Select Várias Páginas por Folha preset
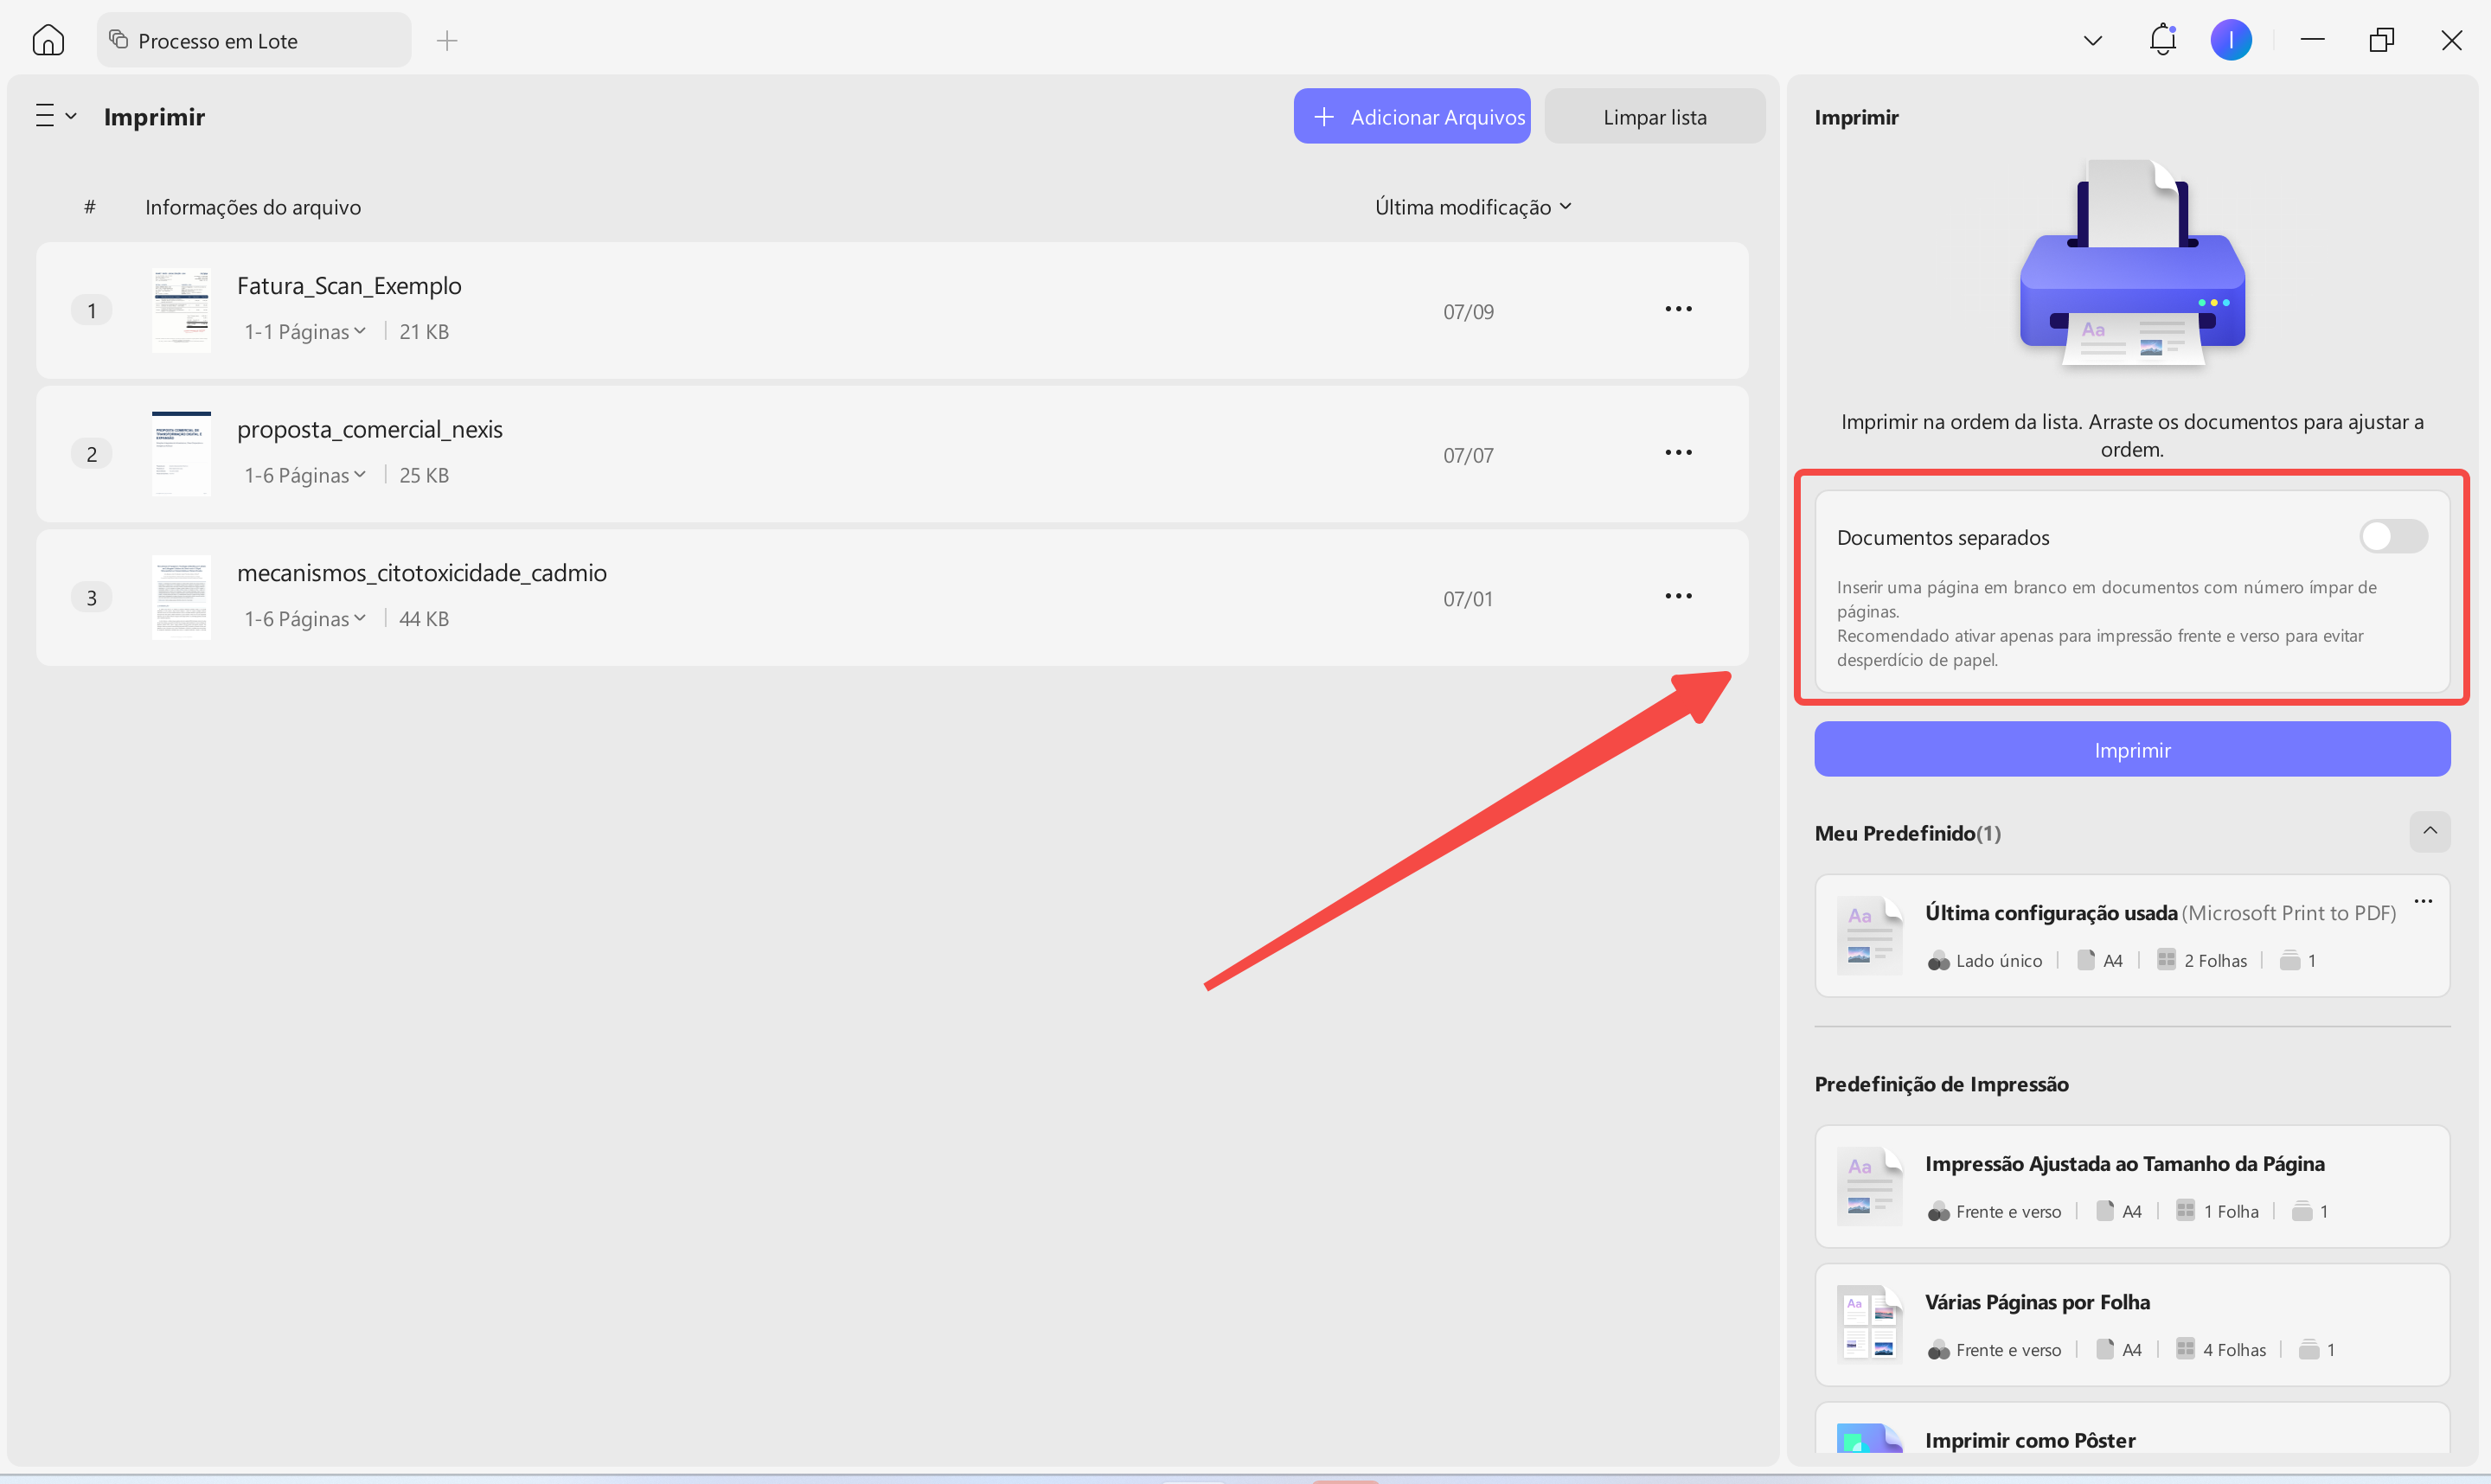 (x=2132, y=1325)
